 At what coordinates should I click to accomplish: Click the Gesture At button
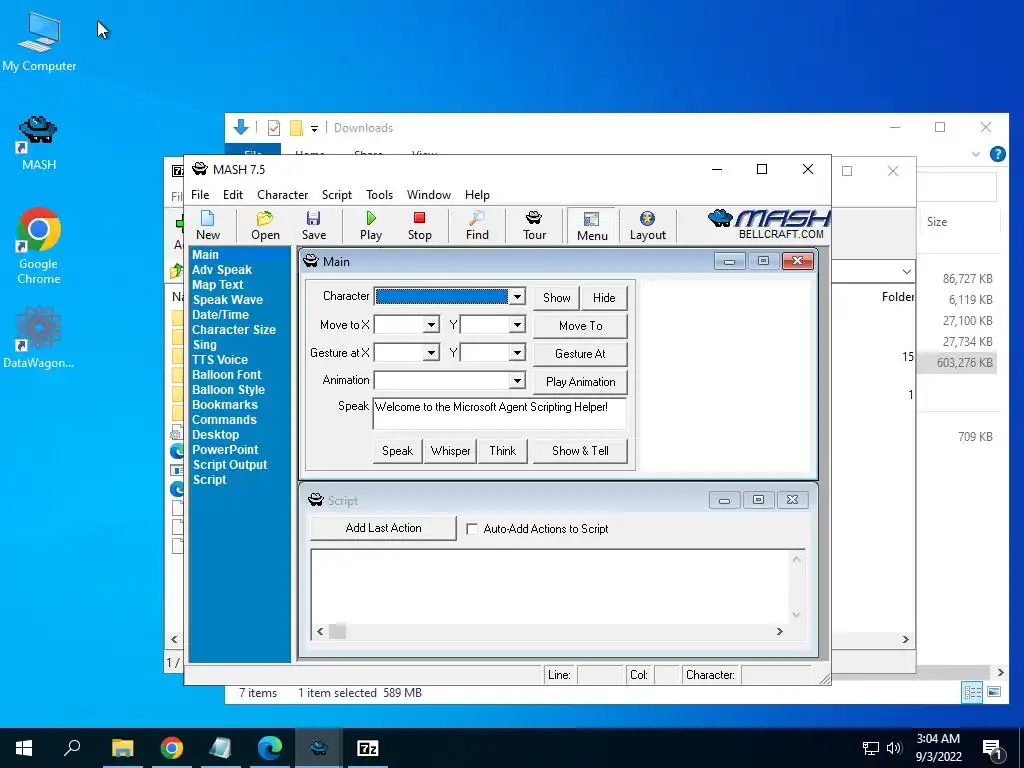[580, 353]
